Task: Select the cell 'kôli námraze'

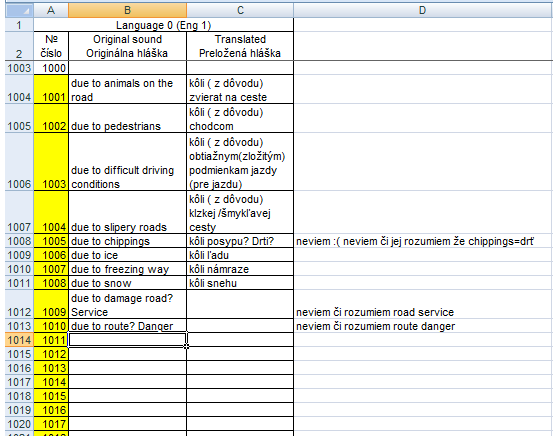Action: point(240,269)
